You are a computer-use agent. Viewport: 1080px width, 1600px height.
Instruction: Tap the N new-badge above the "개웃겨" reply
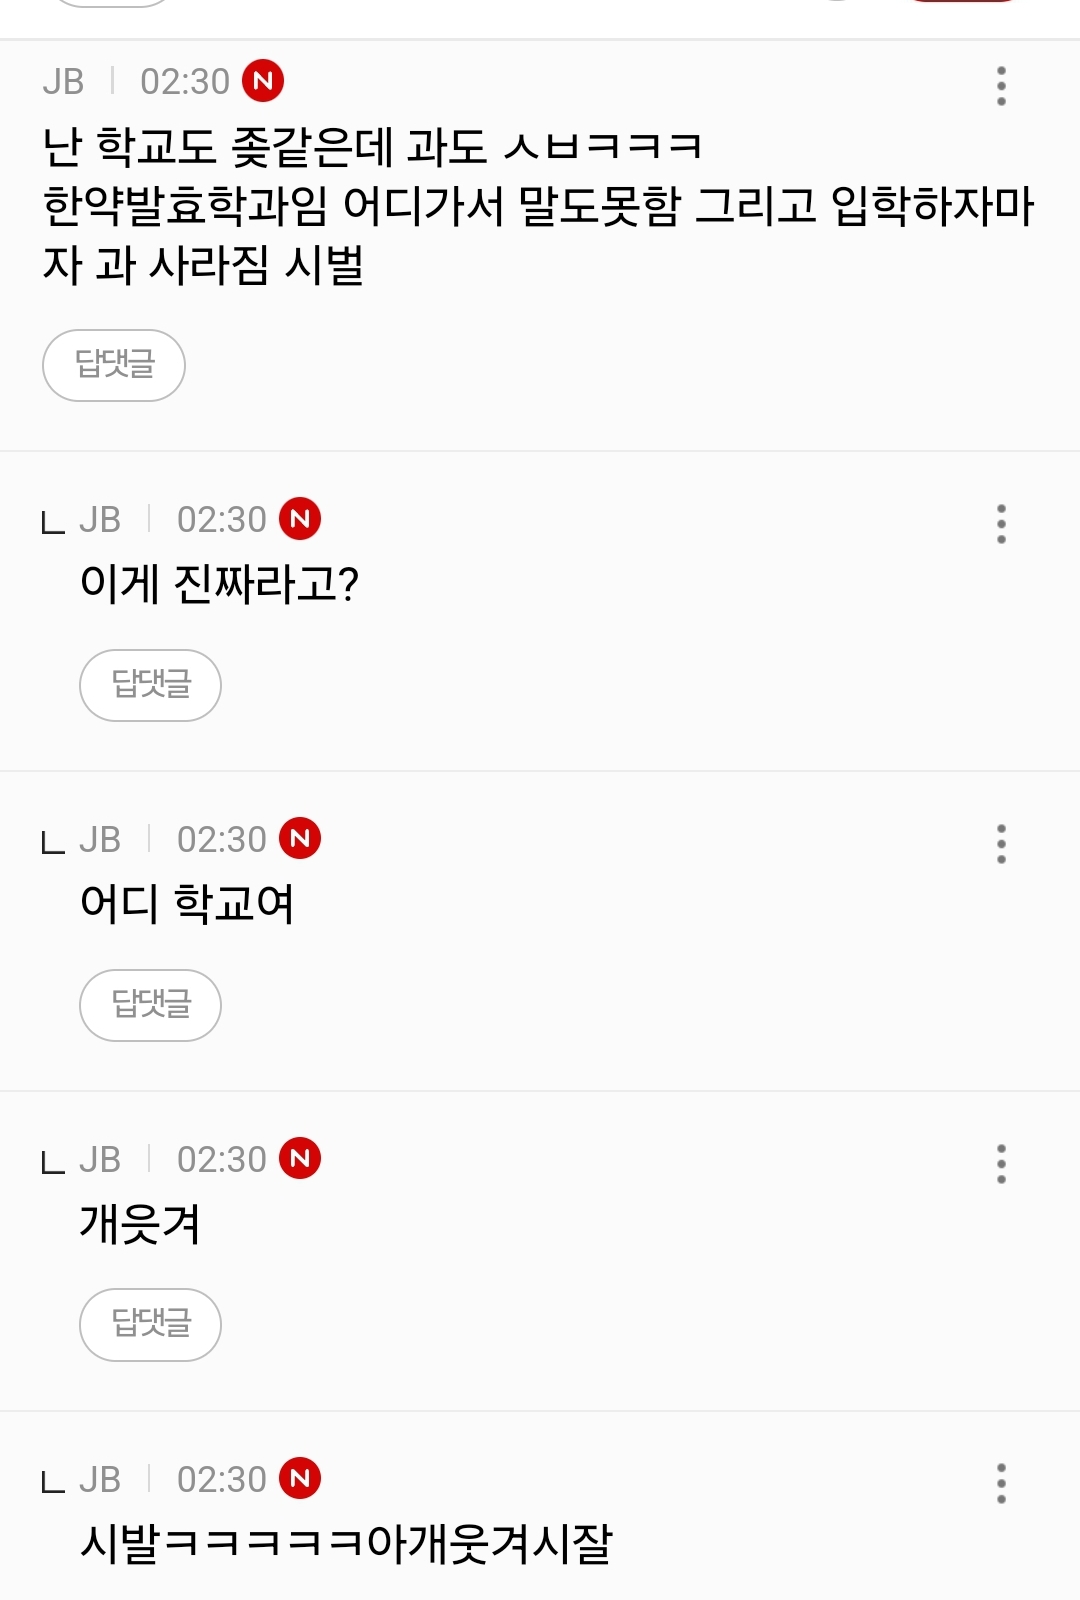(300, 1158)
